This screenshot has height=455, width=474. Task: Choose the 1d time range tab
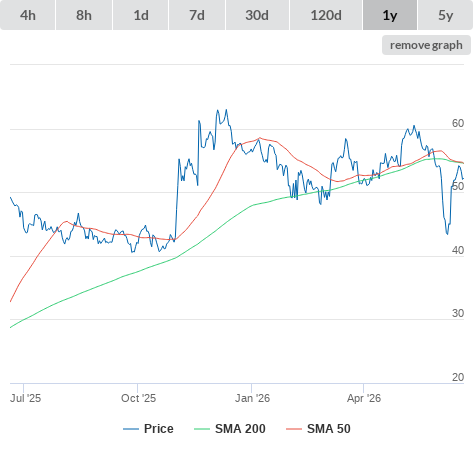click(141, 15)
